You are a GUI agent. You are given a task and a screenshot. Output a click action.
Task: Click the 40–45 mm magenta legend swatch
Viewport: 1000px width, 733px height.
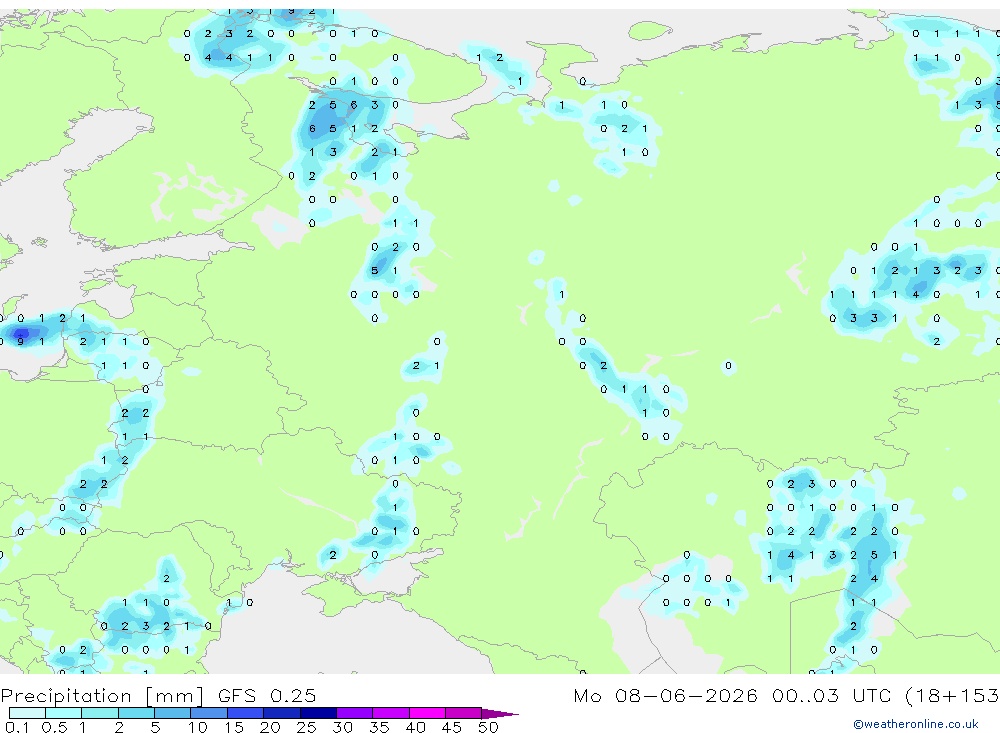coord(427,713)
